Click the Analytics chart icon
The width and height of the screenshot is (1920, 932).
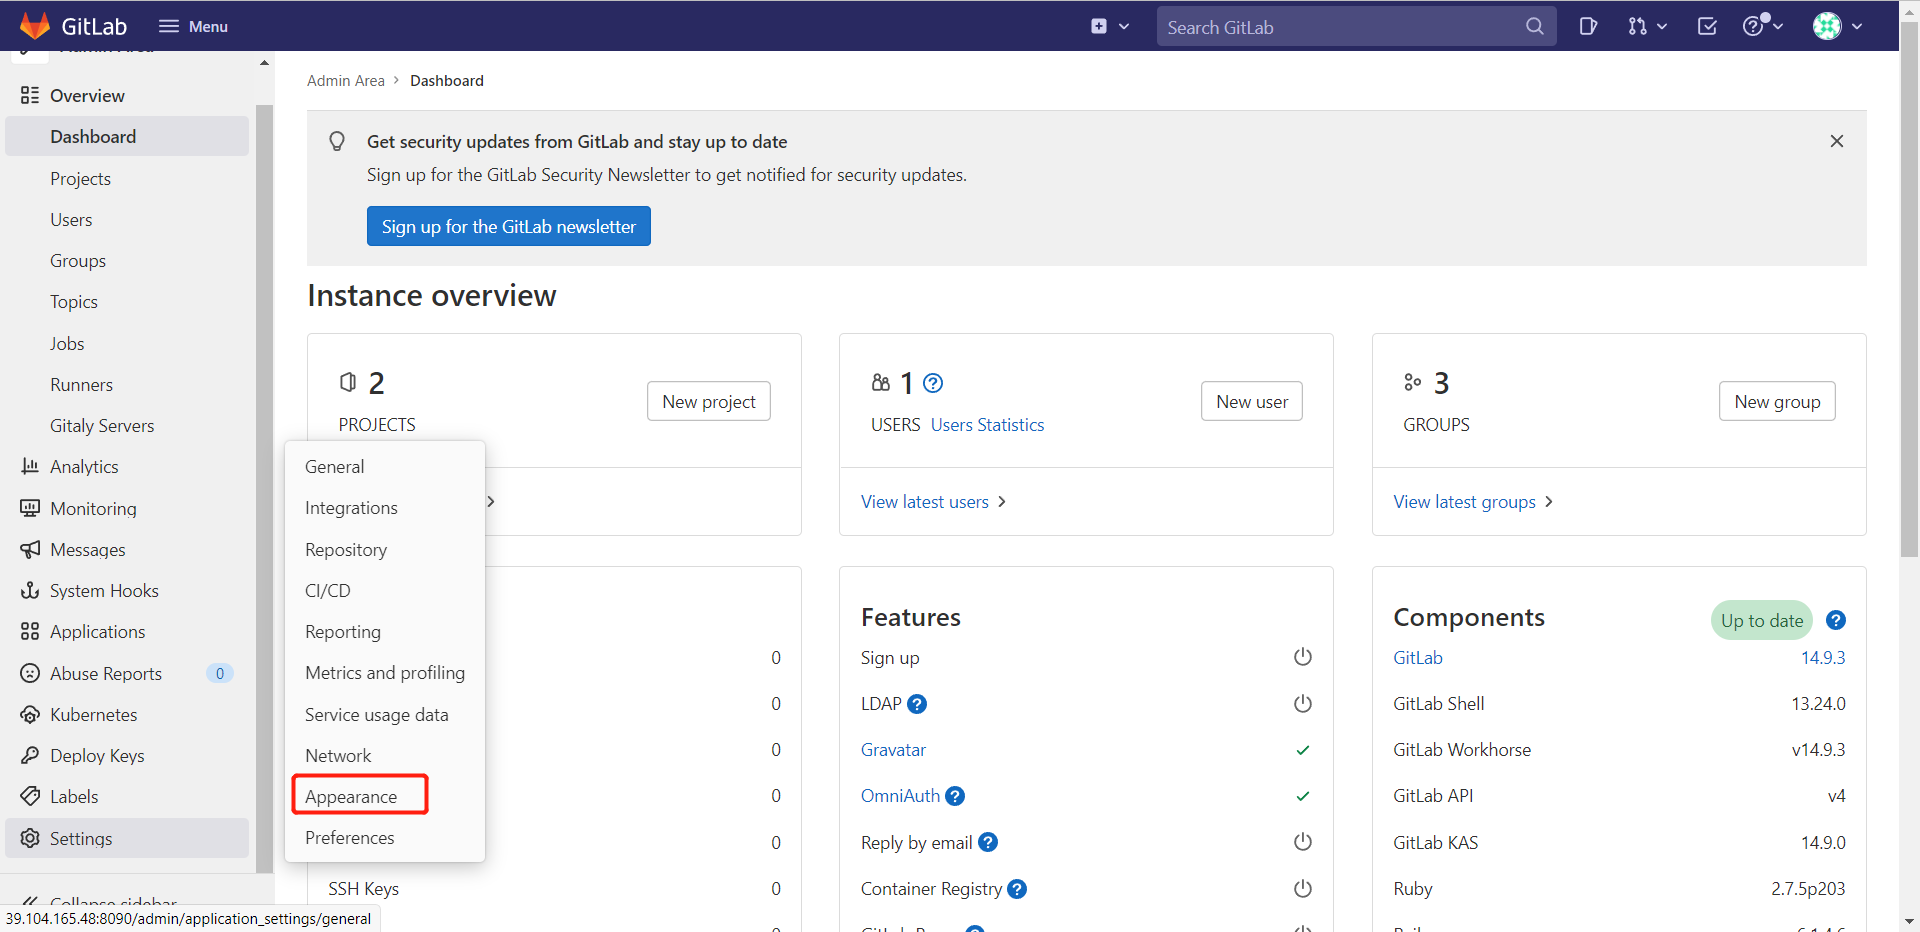pos(30,466)
